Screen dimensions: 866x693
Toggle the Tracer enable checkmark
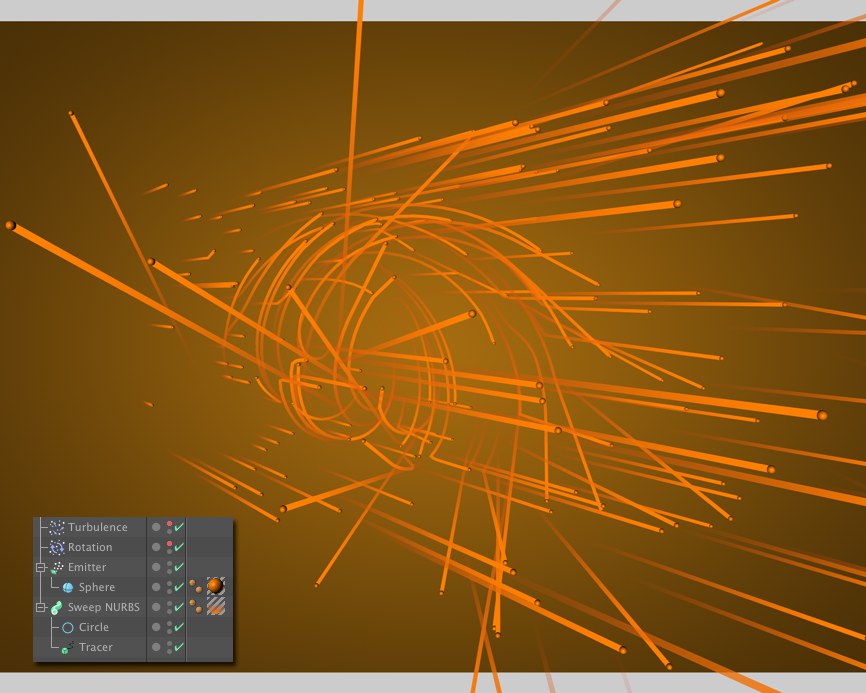click(x=180, y=647)
